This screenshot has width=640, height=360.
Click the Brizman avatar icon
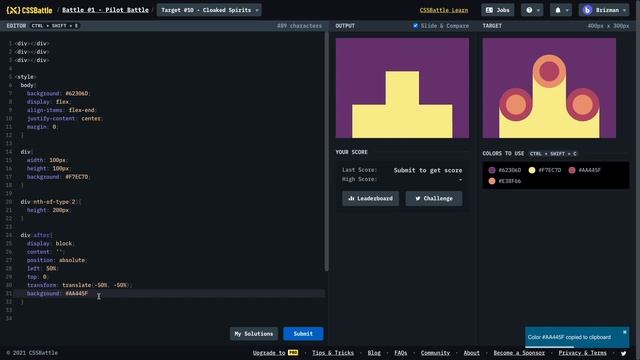tap(587, 10)
